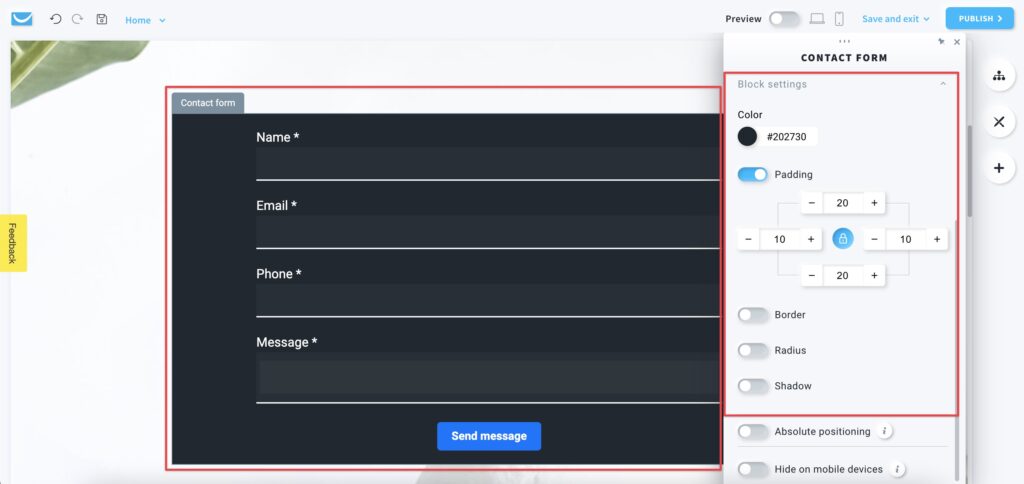This screenshot has height=484, width=1024.
Task: Select the Contact form block label
Action: click(208, 103)
